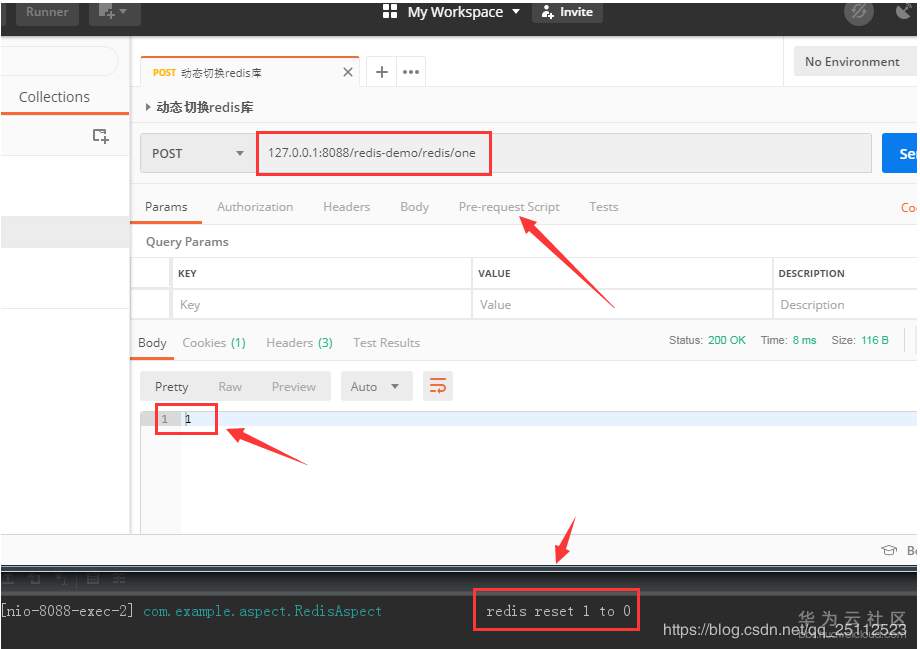The image size is (920, 649).
Task: Open the Test Results tab
Action: (386, 343)
